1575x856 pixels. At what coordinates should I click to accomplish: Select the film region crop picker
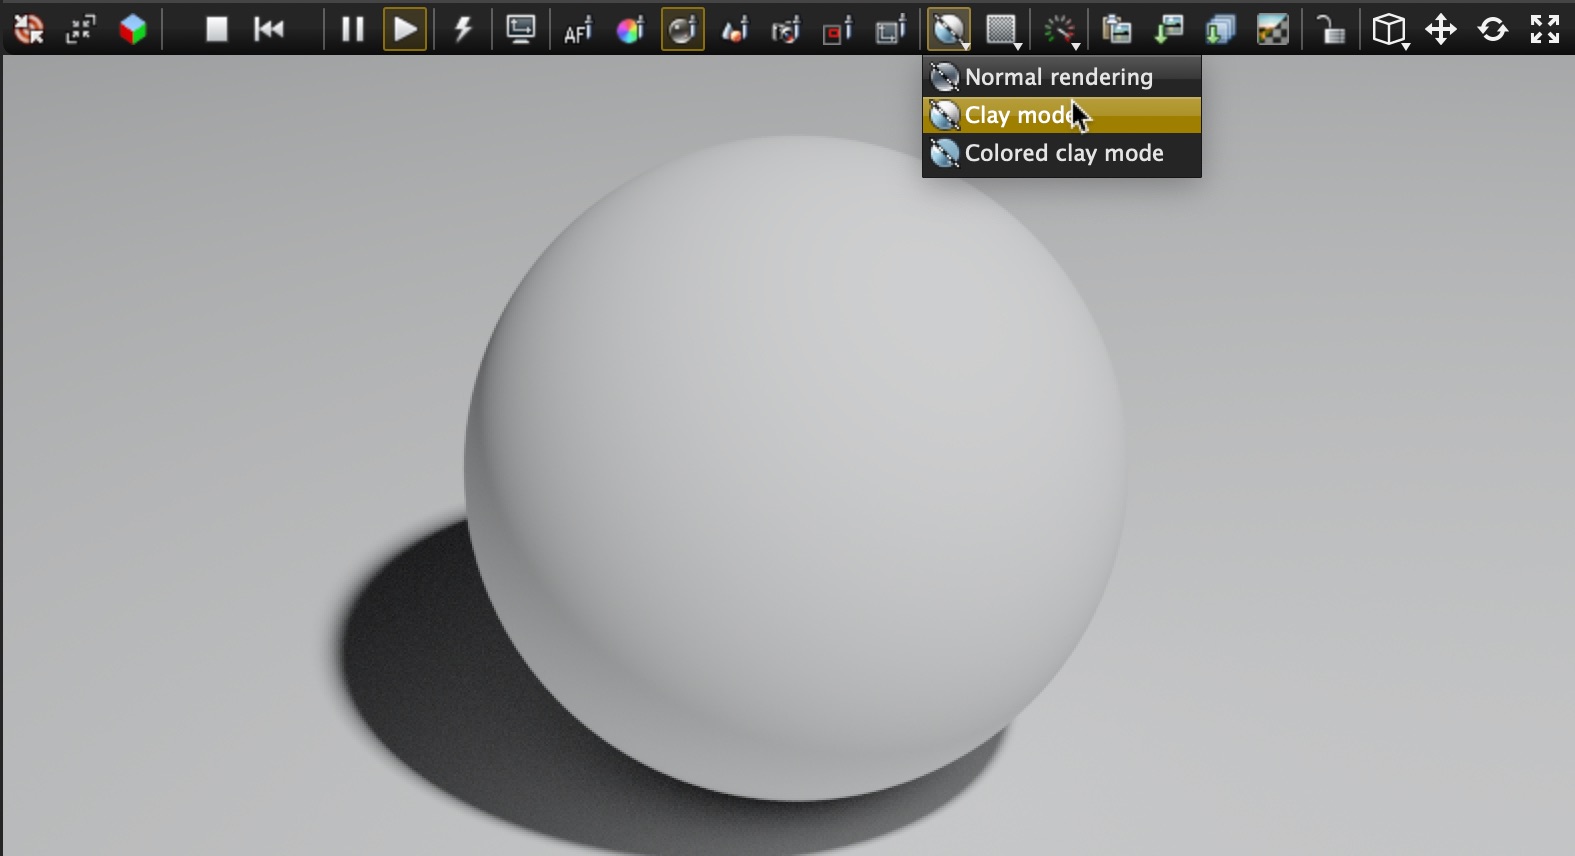[x=890, y=29]
